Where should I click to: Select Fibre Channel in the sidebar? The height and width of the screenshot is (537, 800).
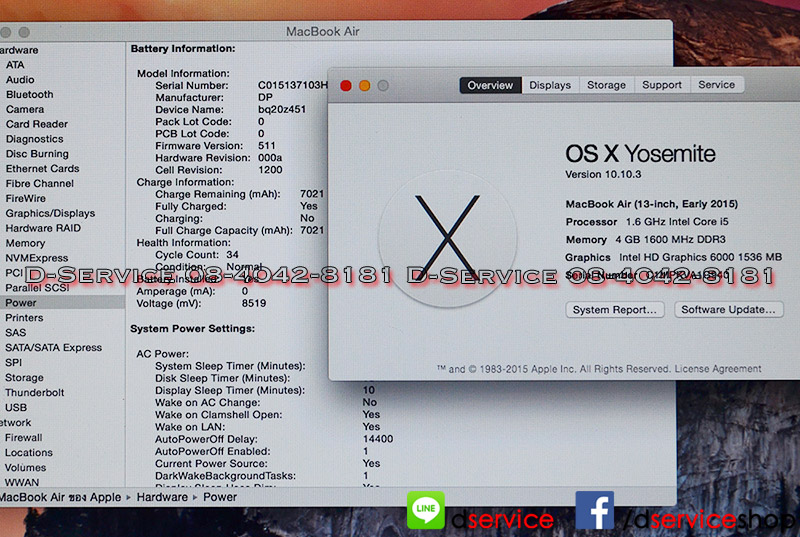(40, 183)
